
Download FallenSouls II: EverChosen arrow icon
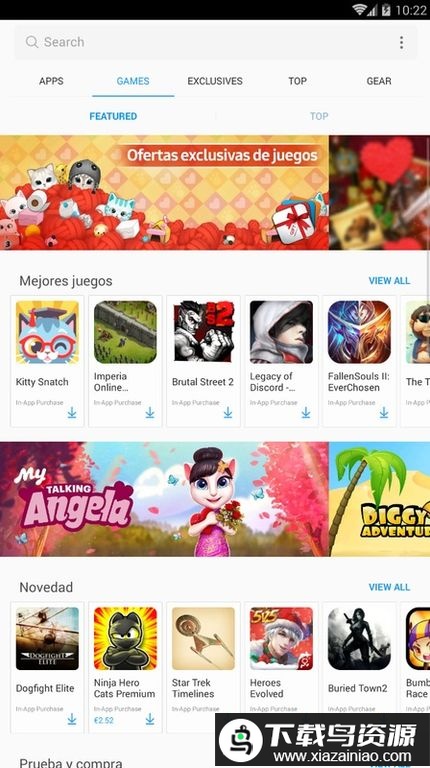point(384,413)
